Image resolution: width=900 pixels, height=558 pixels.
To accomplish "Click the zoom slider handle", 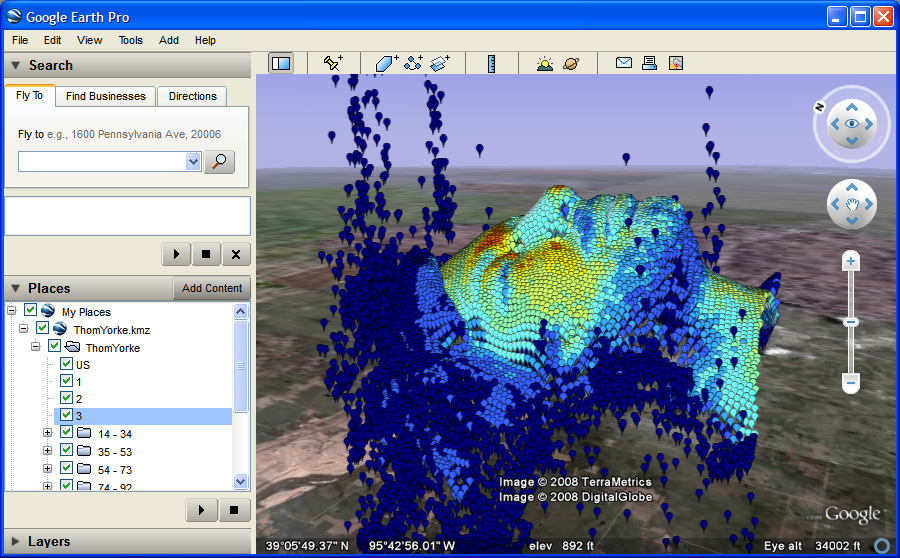I will tap(851, 322).
